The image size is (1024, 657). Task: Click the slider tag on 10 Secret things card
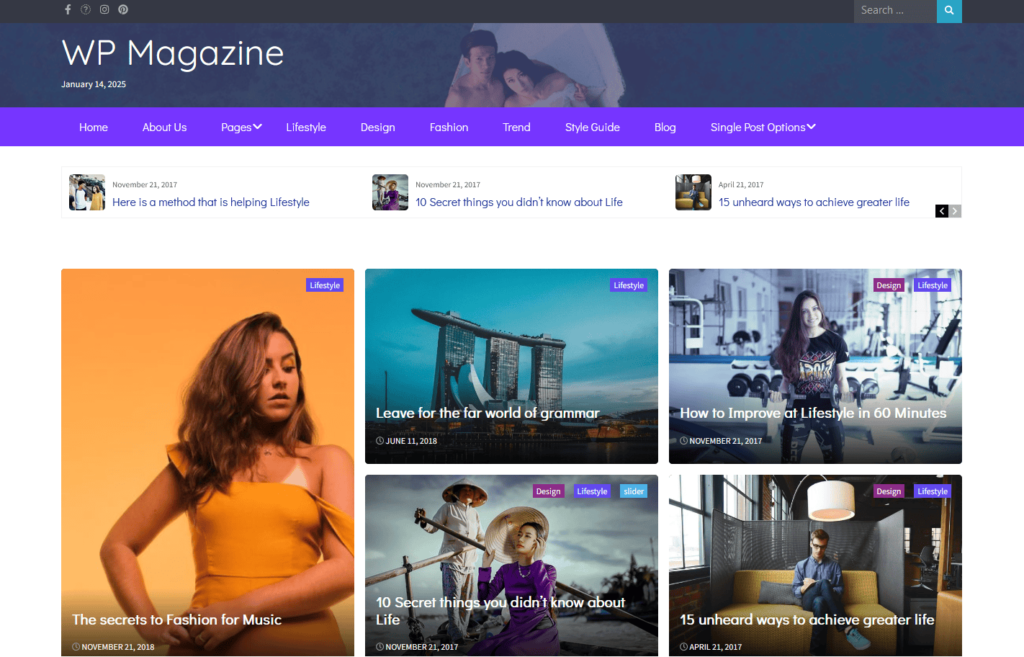633,492
